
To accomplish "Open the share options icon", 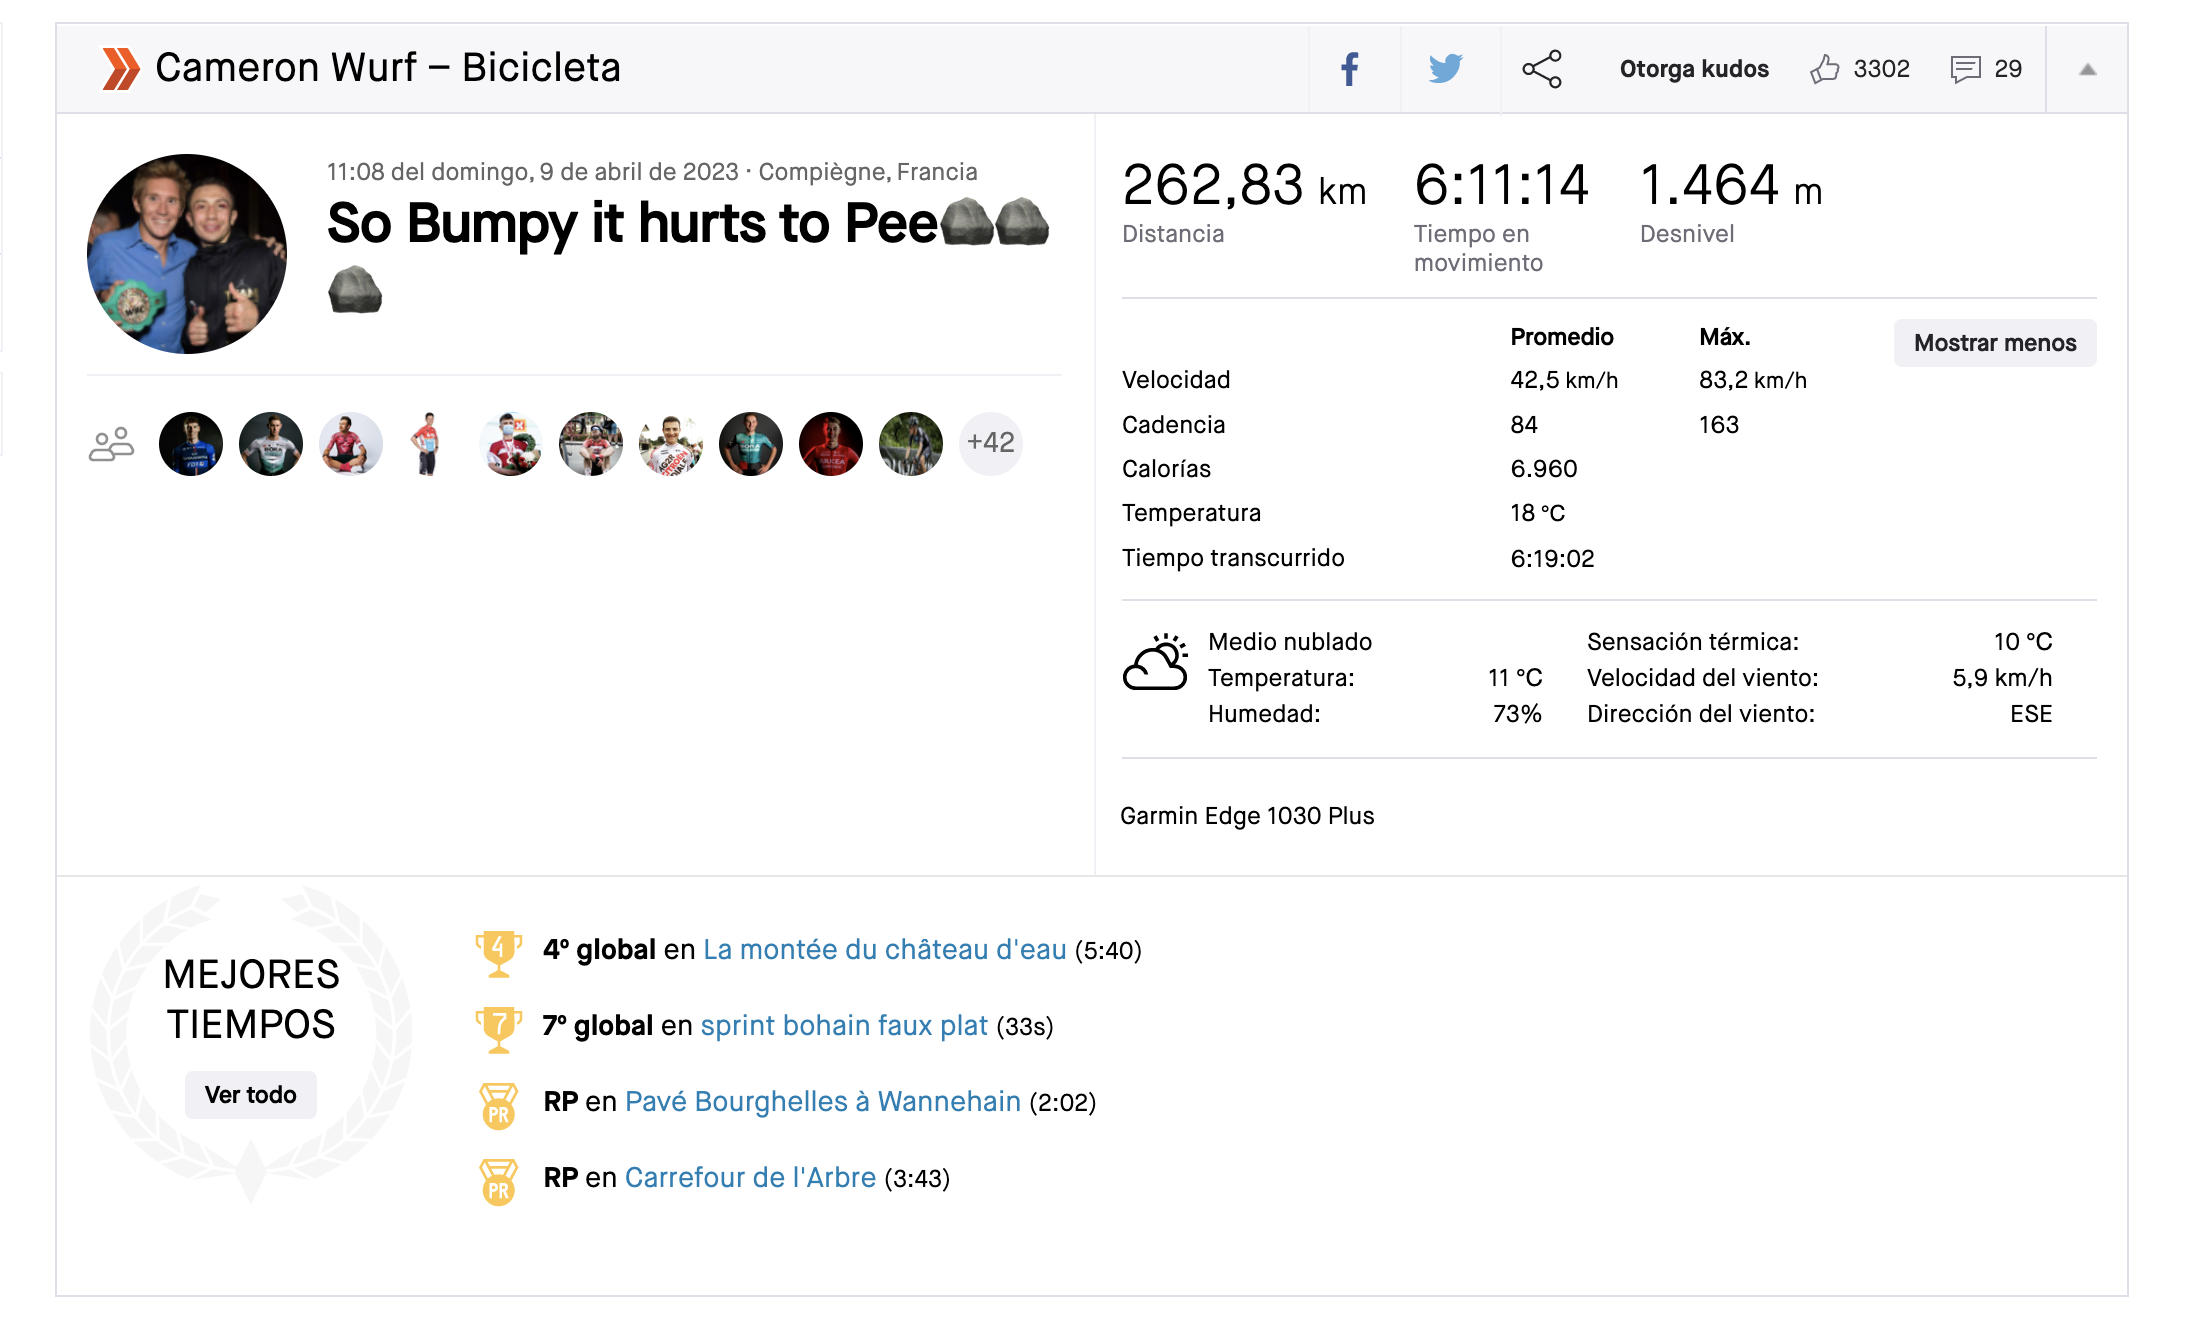I will coord(1541,69).
